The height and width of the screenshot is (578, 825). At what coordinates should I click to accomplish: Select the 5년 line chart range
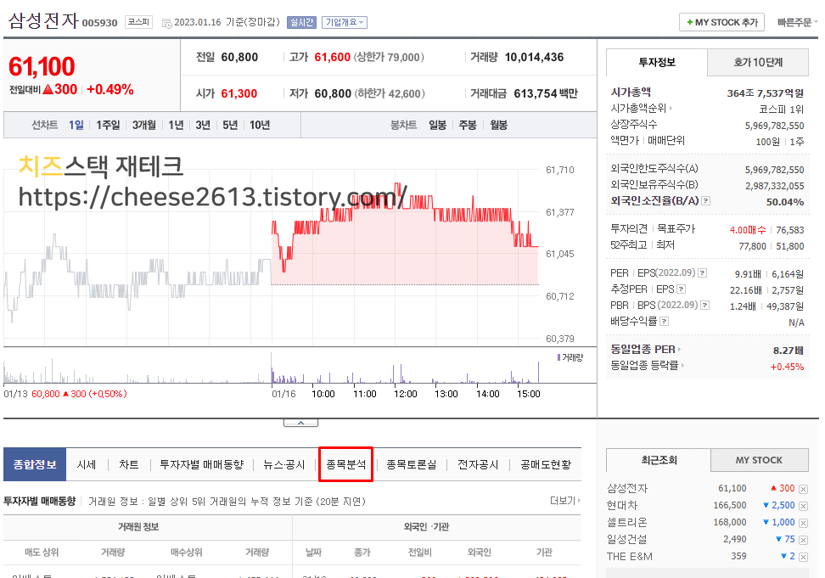coord(230,125)
